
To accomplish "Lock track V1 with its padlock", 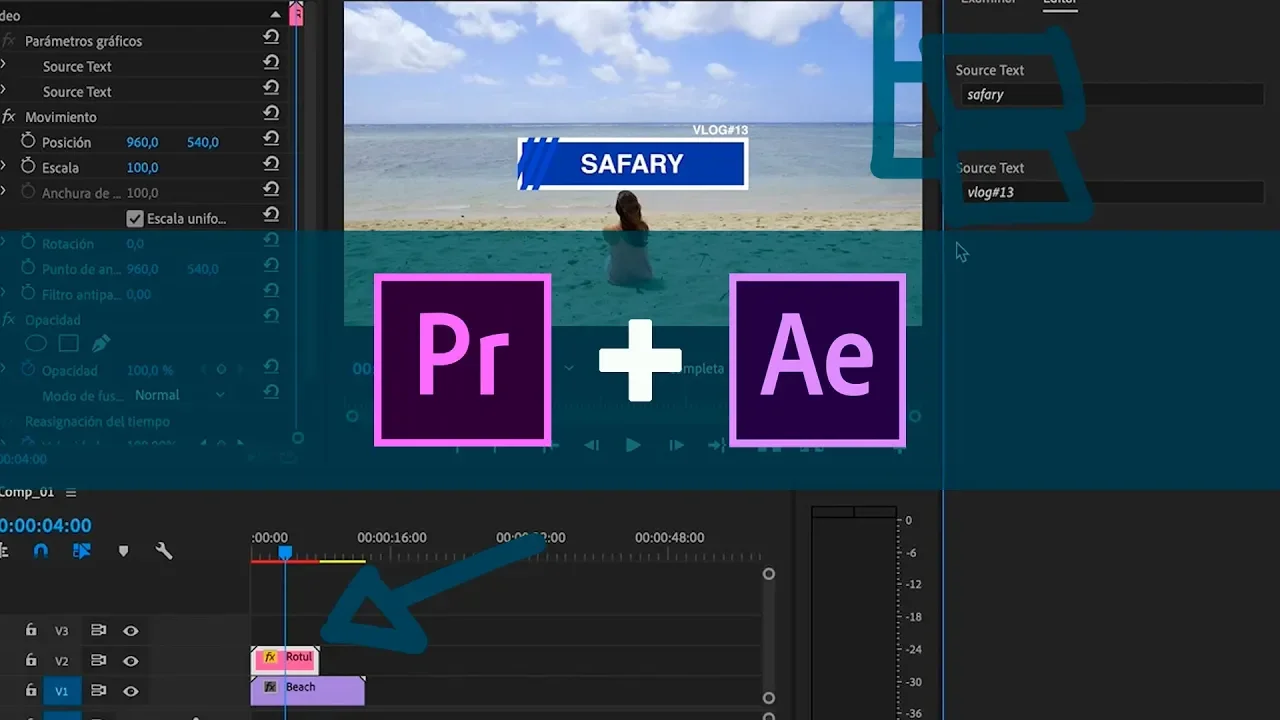I will pyautogui.click(x=31, y=690).
